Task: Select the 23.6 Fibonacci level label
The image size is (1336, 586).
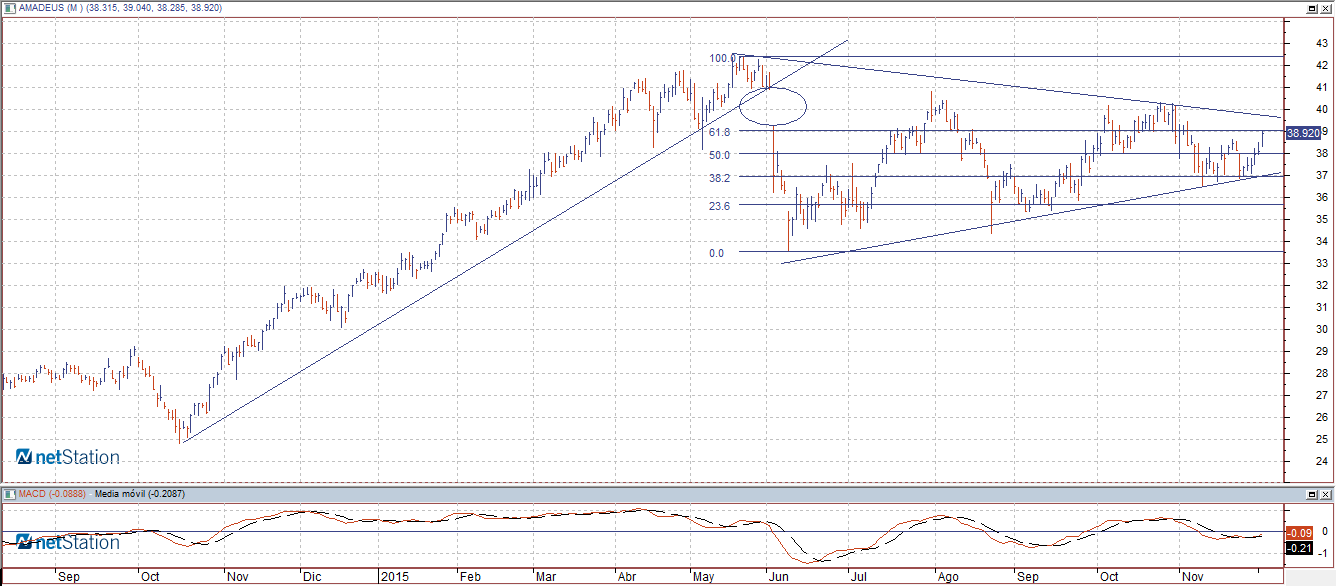Action: [719, 206]
